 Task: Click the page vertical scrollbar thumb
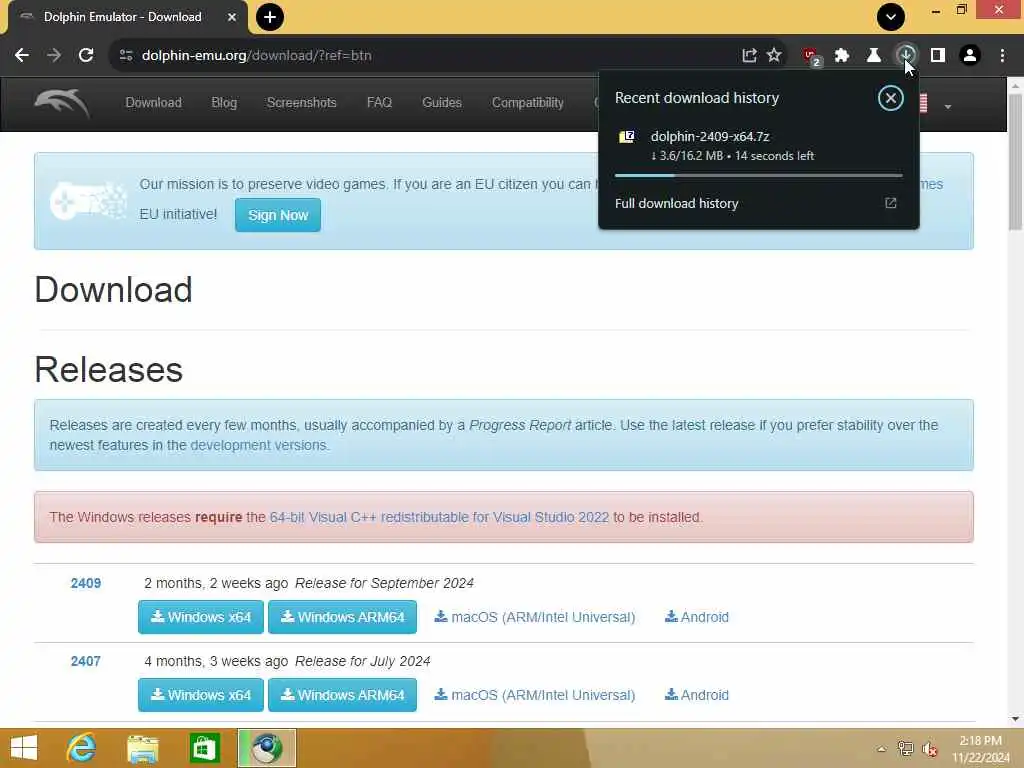pyautogui.click(x=1015, y=162)
